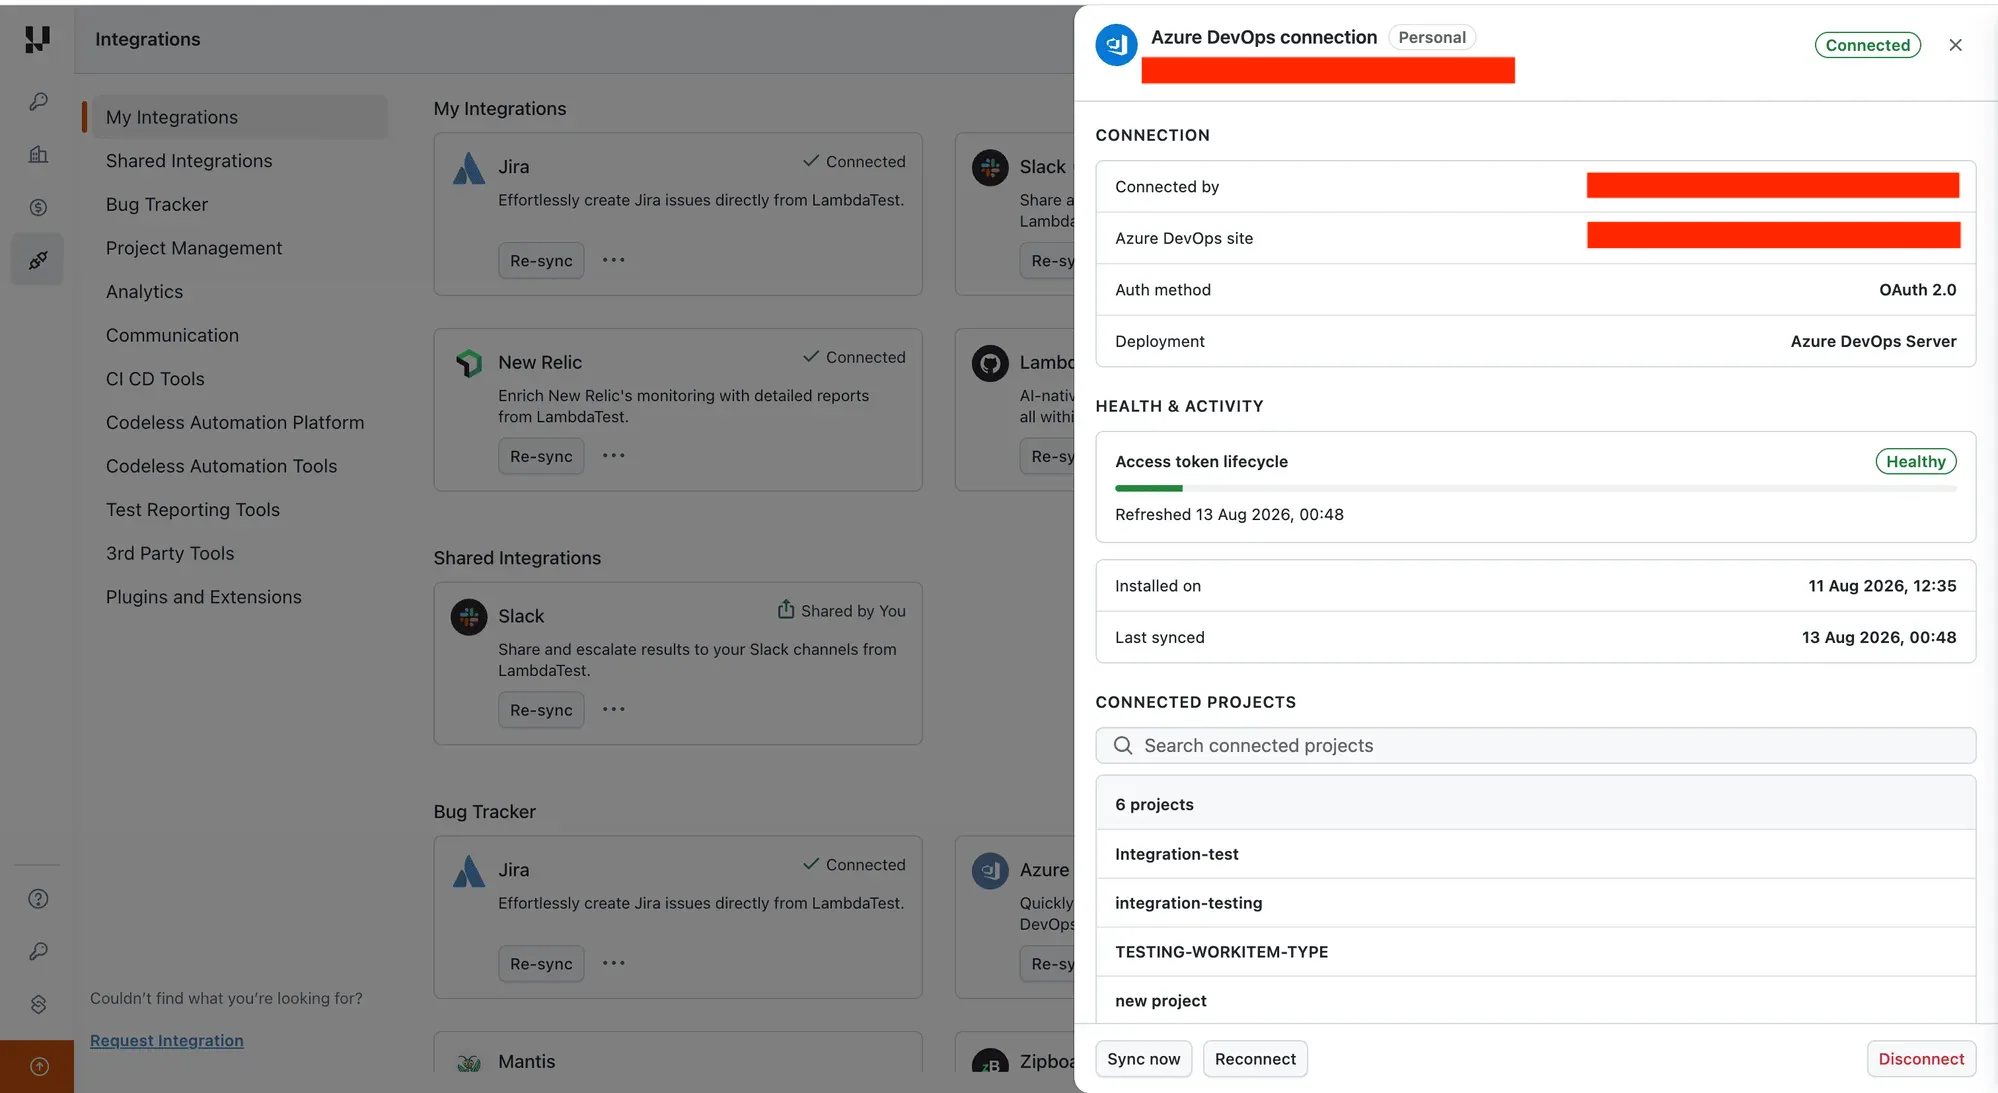
Task: Open Test Reporting Tools category
Action: (x=193, y=510)
